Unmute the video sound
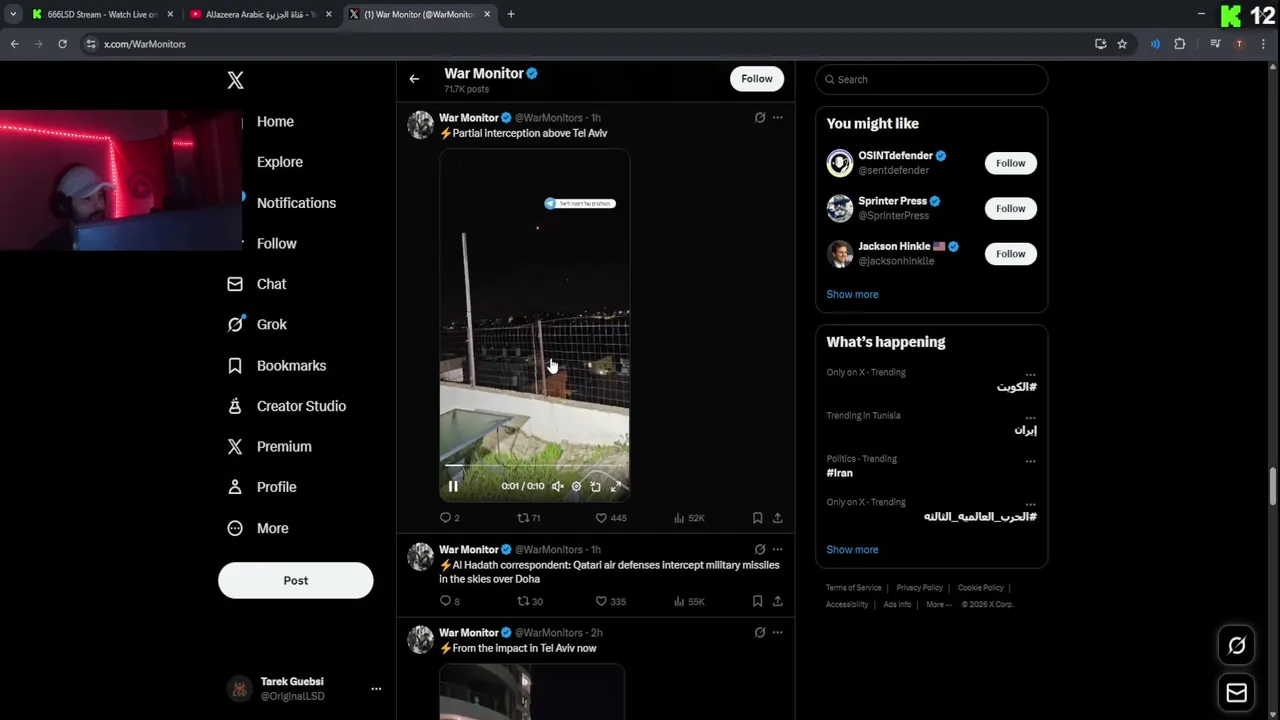Image resolution: width=1280 pixels, height=720 pixels. tap(557, 487)
